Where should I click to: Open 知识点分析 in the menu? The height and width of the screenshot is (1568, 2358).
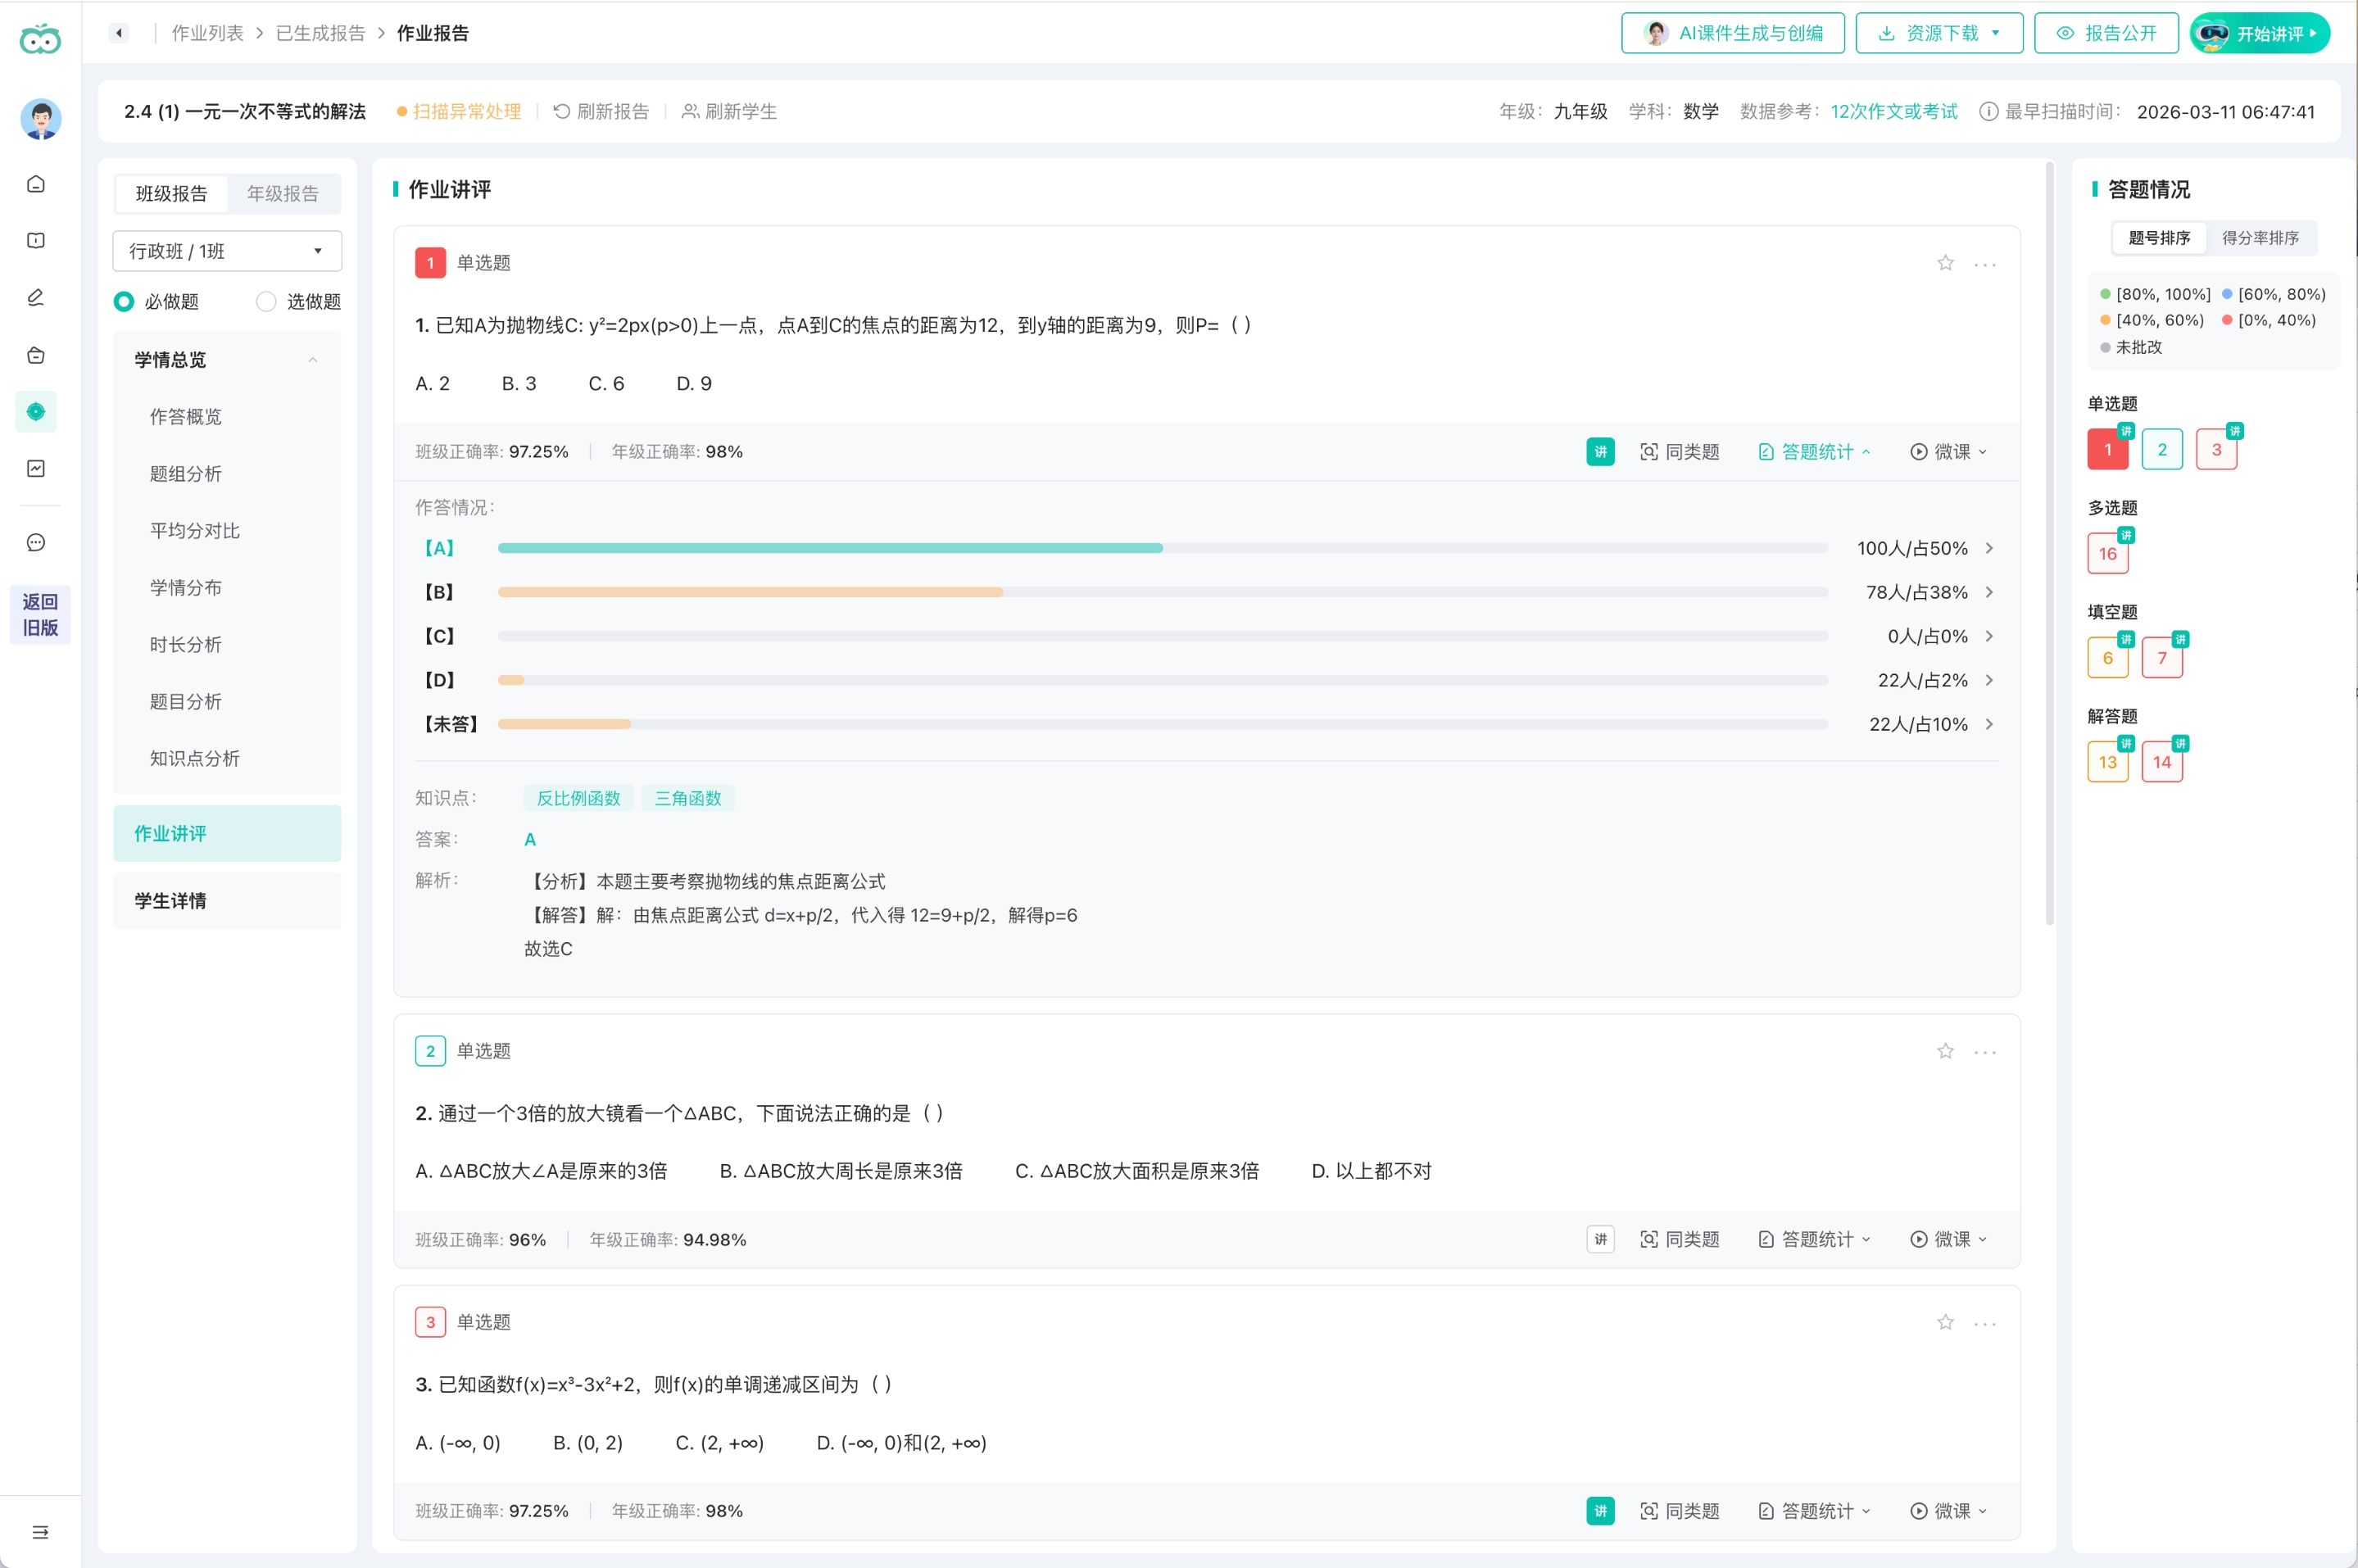195,758
